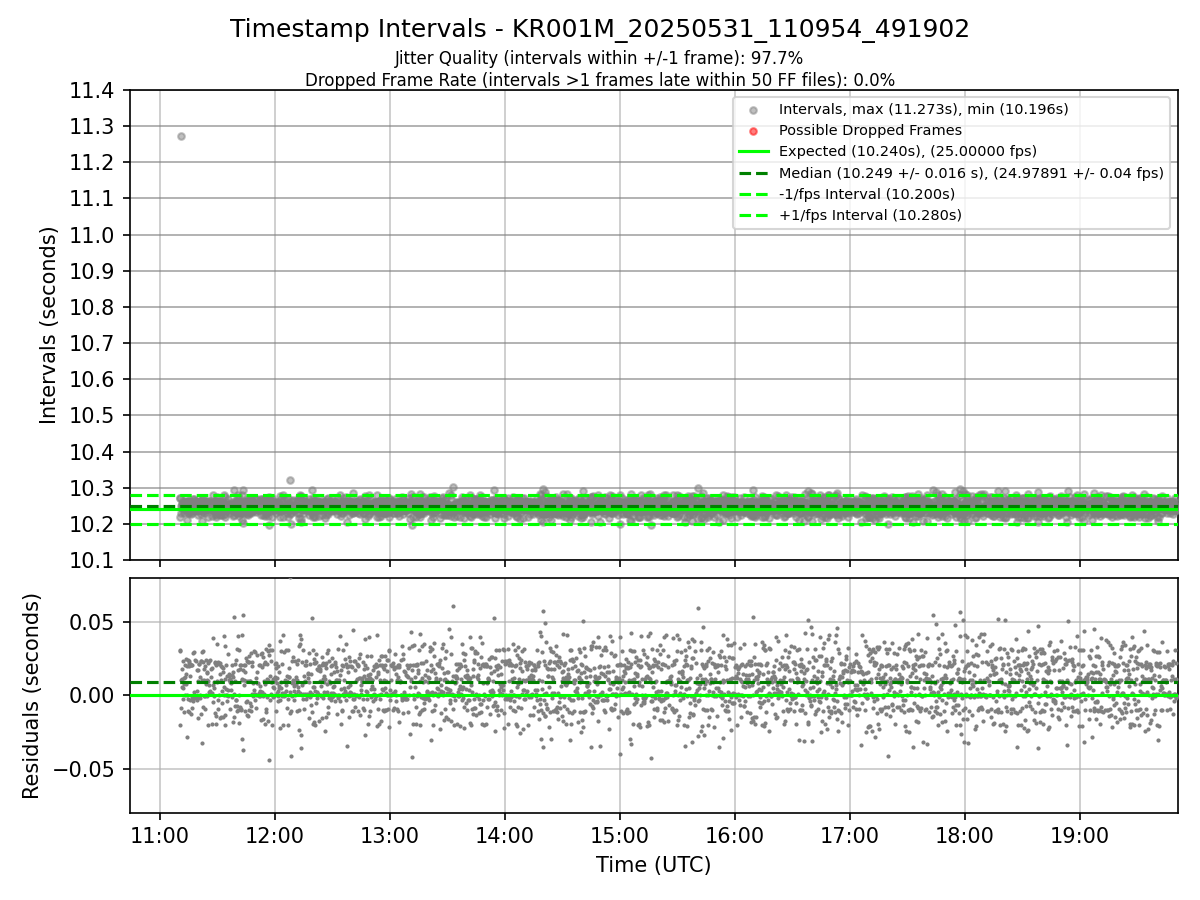Click the solid green line sample beside 'Expected'

[x=753, y=151]
